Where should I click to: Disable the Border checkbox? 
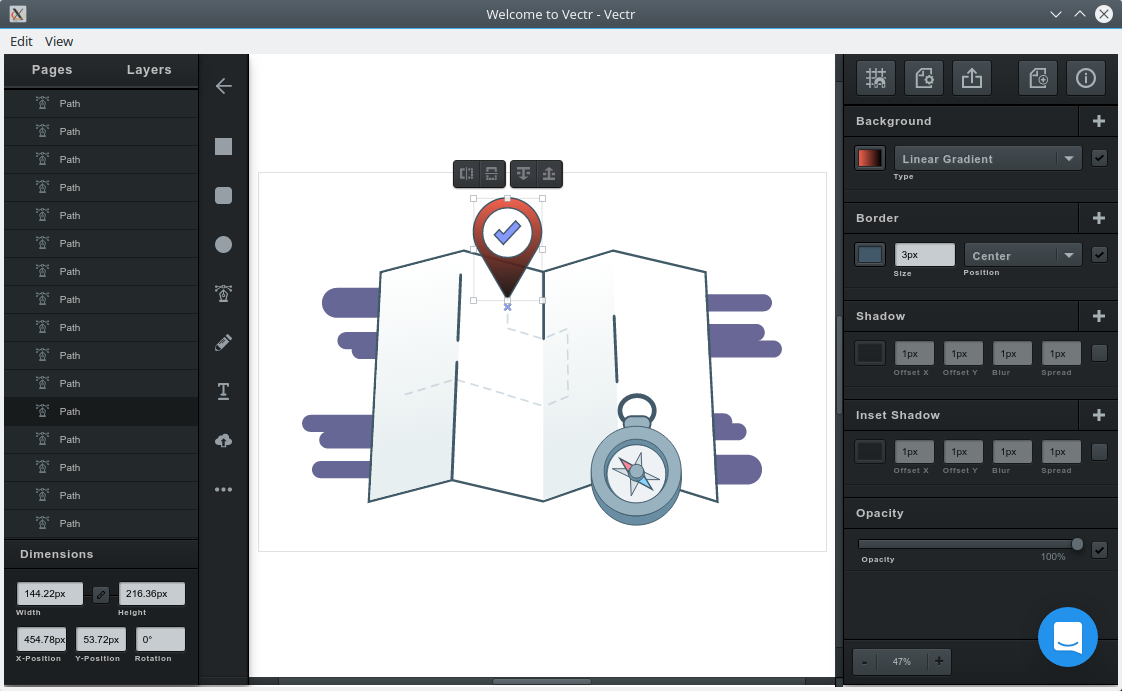1099,255
